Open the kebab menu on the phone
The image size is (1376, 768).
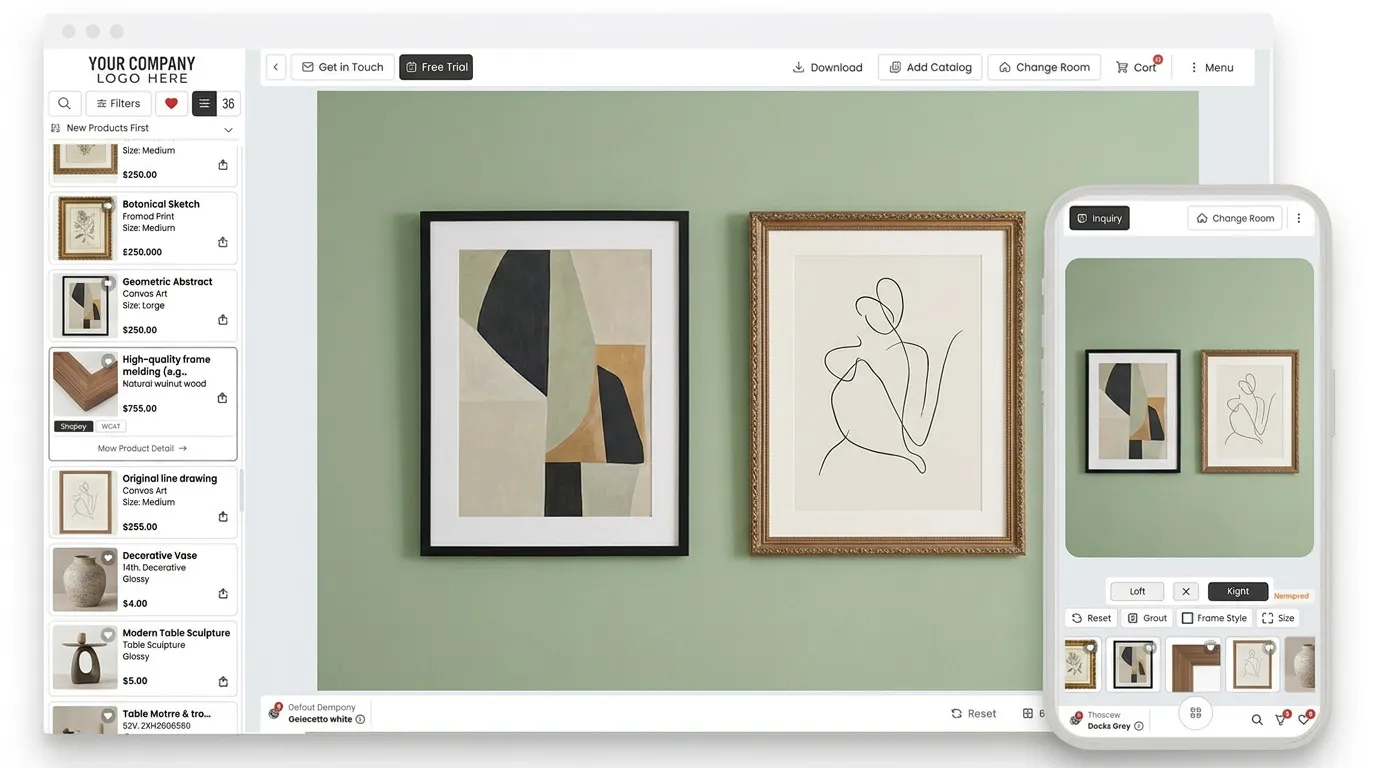point(1299,218)
